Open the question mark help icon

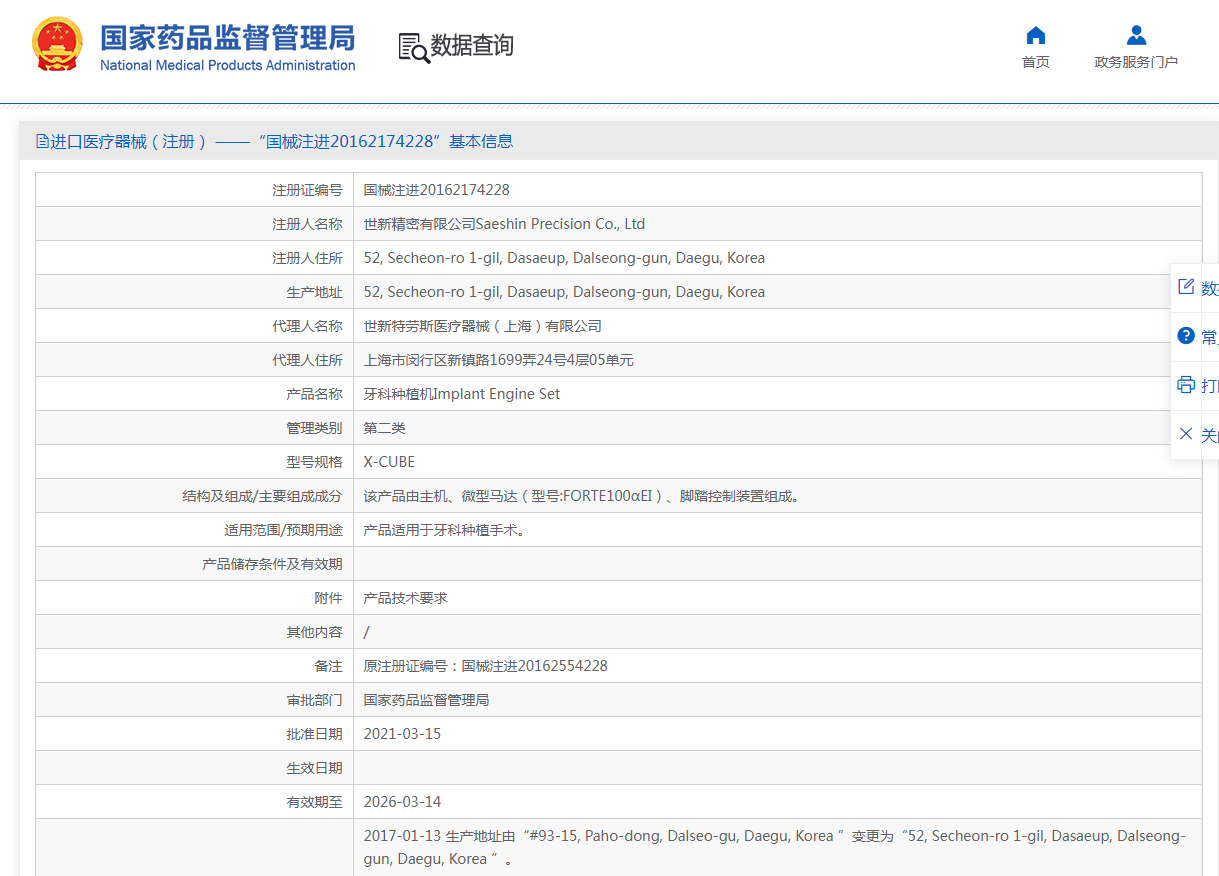pos(1186,336)
